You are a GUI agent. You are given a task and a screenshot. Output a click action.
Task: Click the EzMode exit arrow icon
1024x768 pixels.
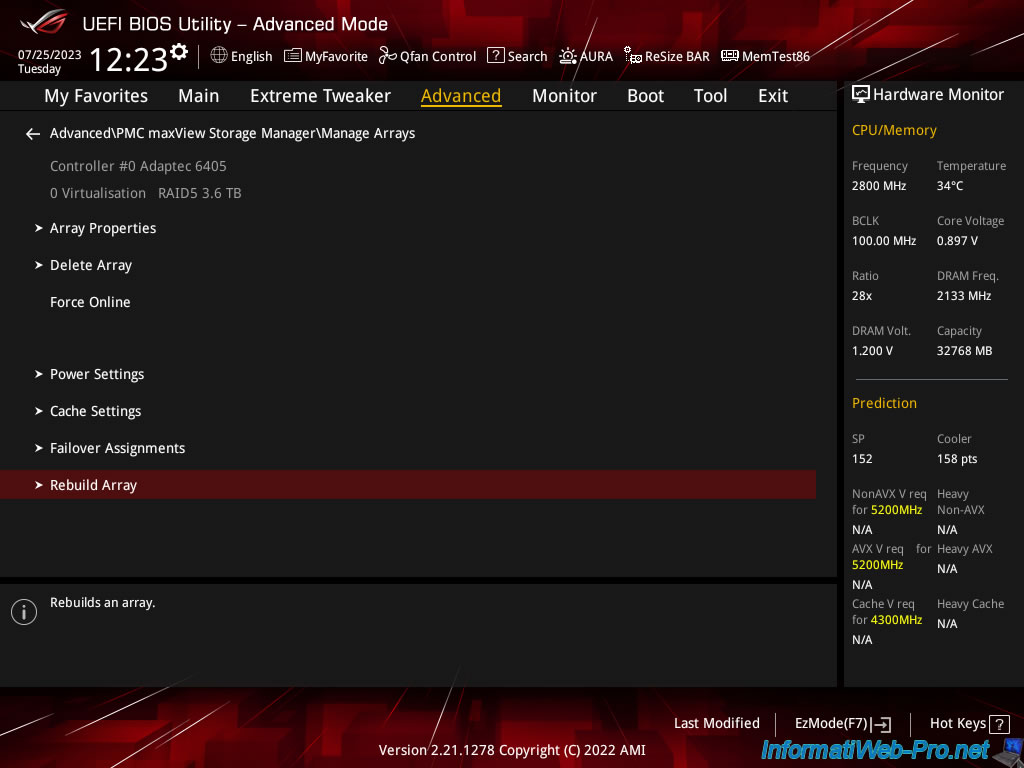coord(881,724)
